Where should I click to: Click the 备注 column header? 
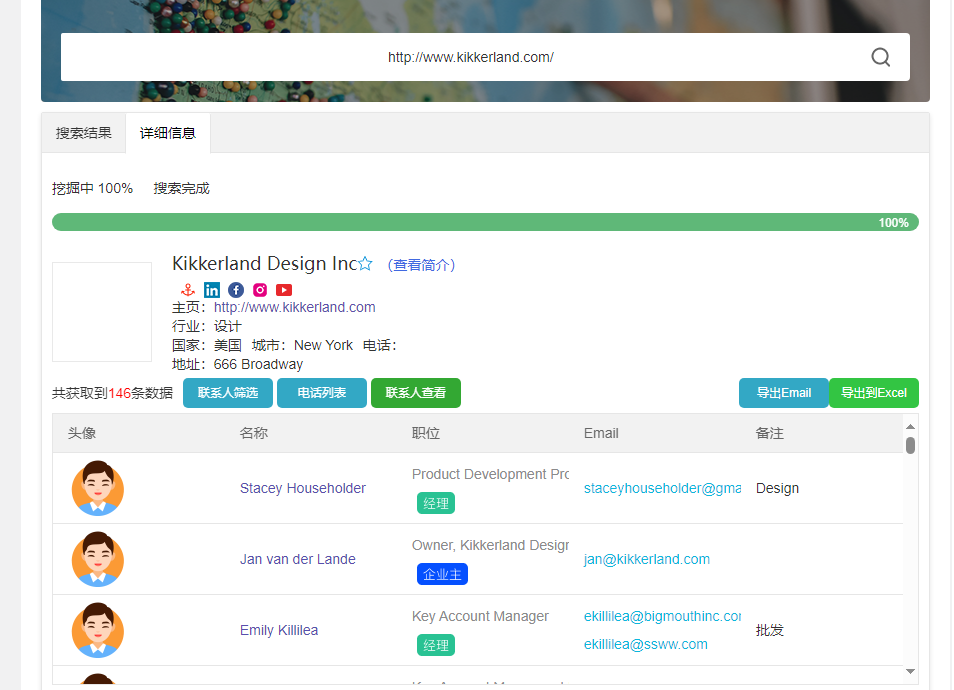(770, 433)
